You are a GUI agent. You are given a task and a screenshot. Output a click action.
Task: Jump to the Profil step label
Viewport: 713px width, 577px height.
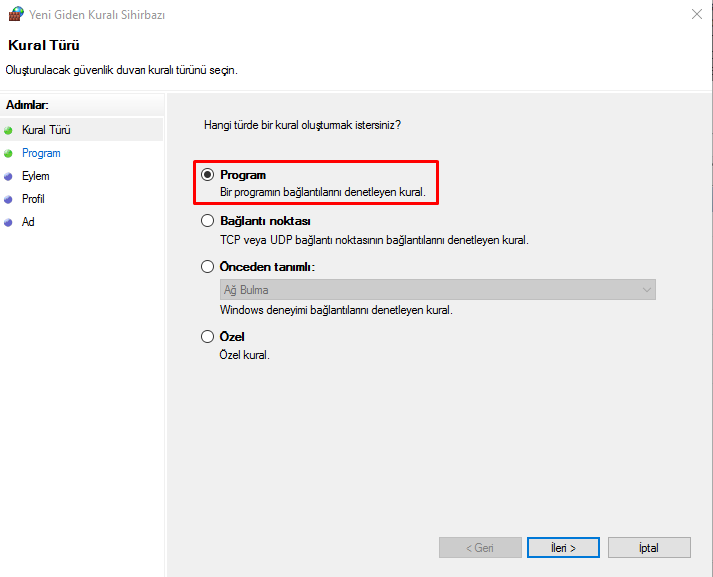pos(33,199)
